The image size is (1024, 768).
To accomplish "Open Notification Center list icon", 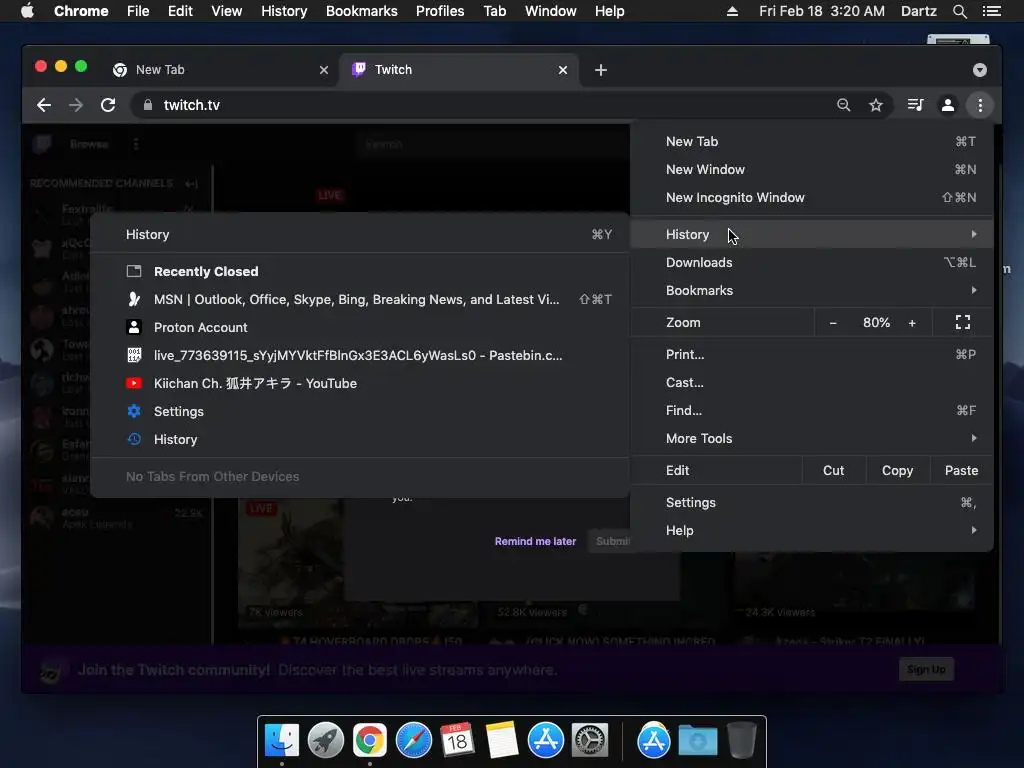I will click(x=992, y=11).
